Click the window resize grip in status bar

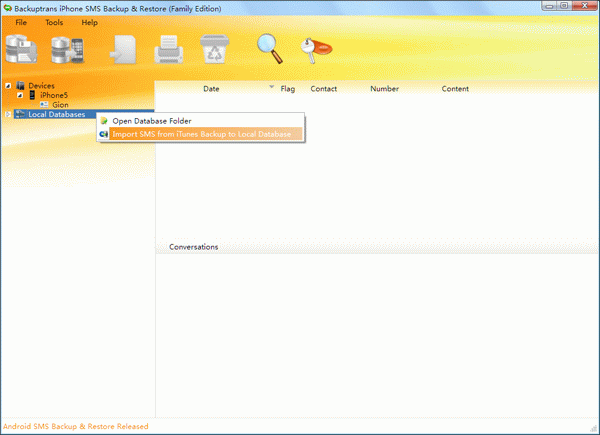click(594, 429)
